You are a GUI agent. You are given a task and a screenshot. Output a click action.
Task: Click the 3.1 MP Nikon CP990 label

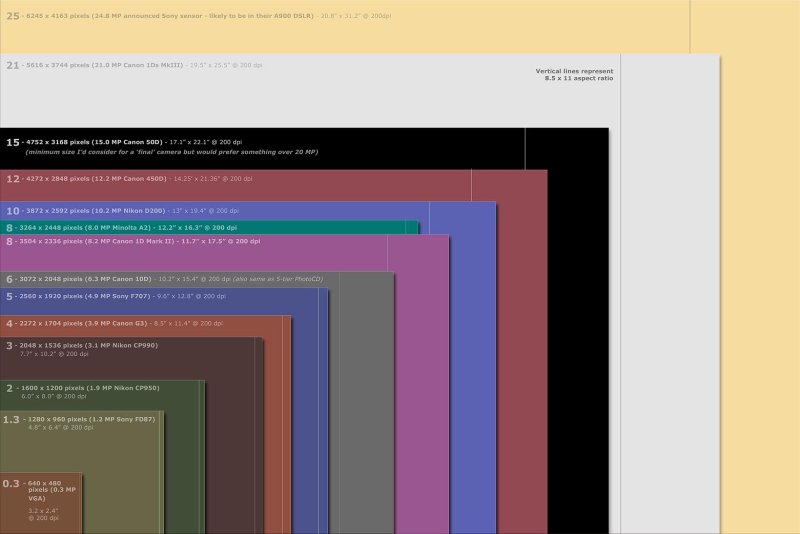click(82, 349)
